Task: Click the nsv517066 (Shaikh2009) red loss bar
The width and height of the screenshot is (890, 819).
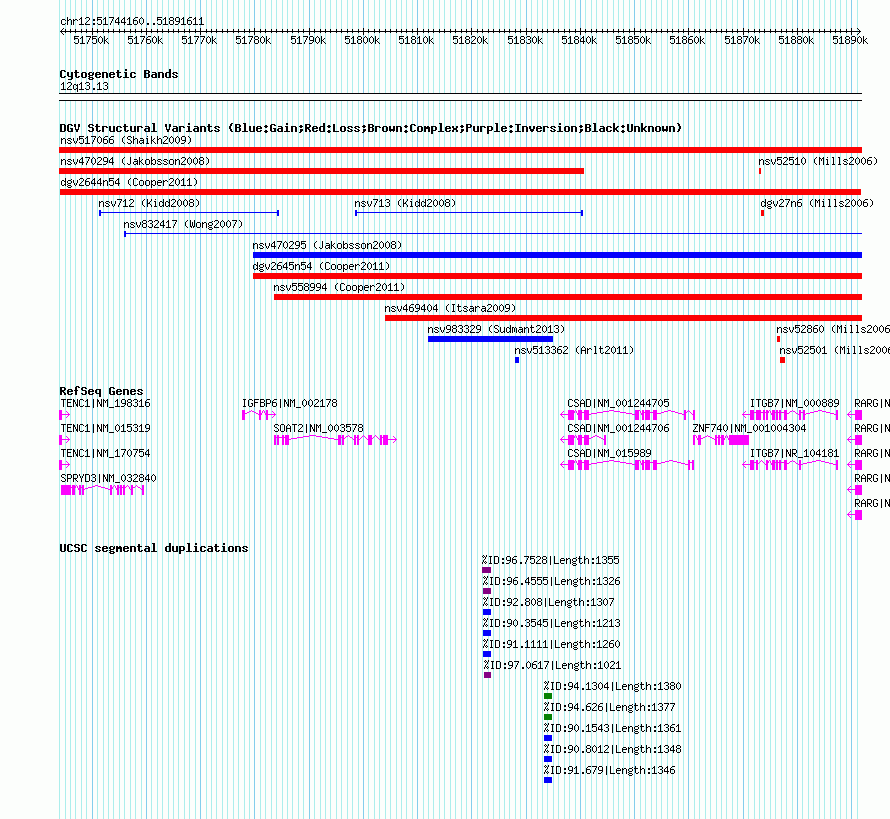Action: [x=460, y=150]
